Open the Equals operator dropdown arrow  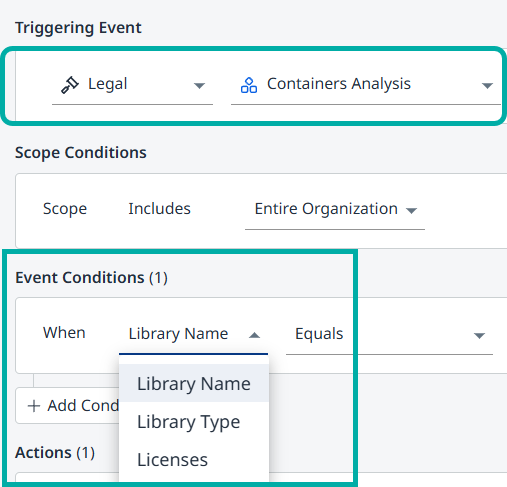point(479,336)
